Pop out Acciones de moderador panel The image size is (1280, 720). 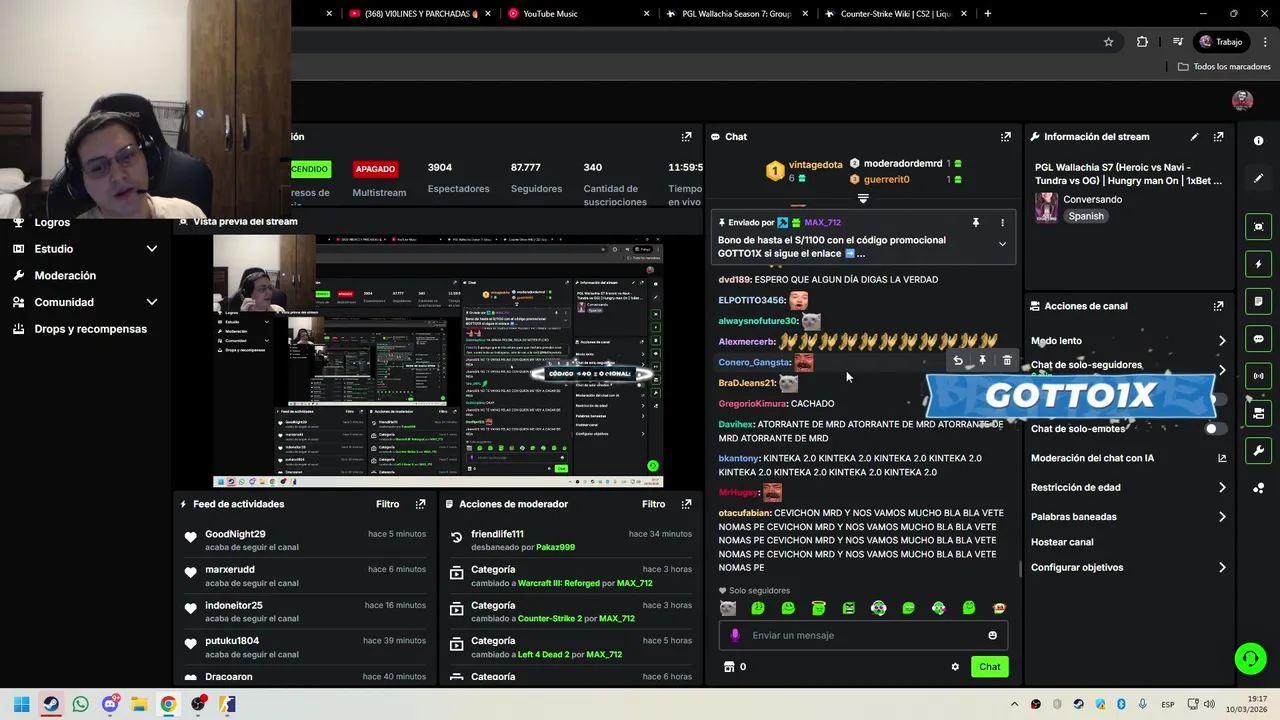coord(686,504)
